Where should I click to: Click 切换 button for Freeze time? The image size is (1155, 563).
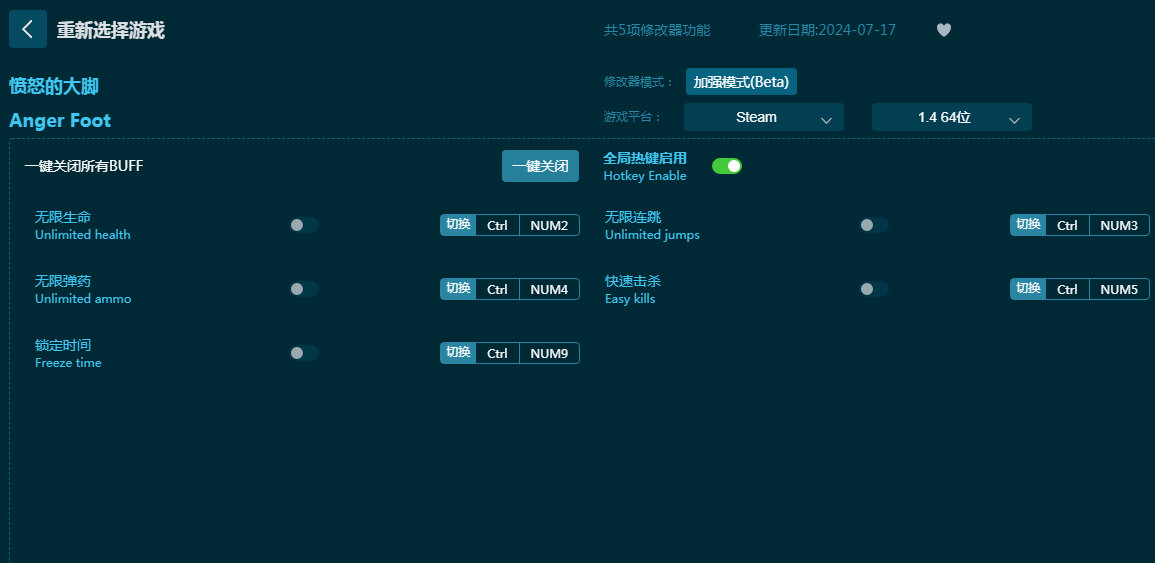[x=458, y=353]
